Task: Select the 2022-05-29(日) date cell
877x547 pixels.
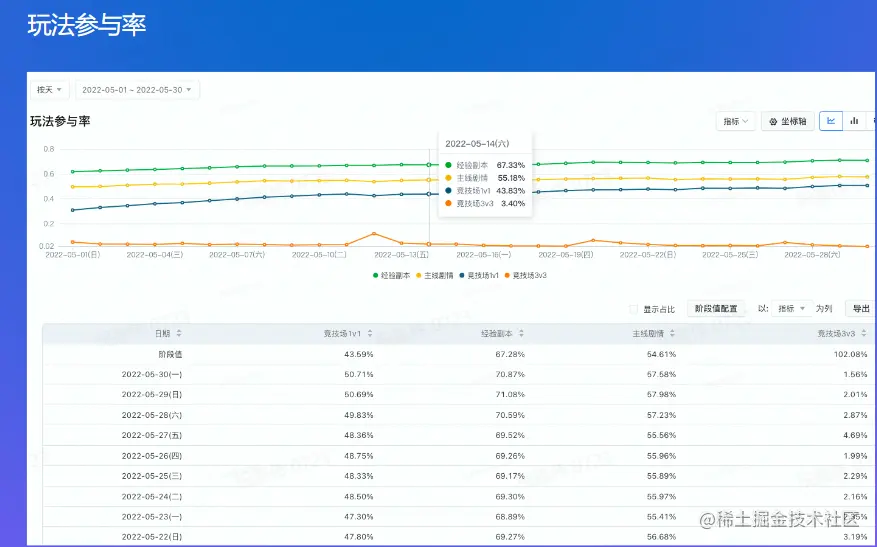Action: (152, 394)
